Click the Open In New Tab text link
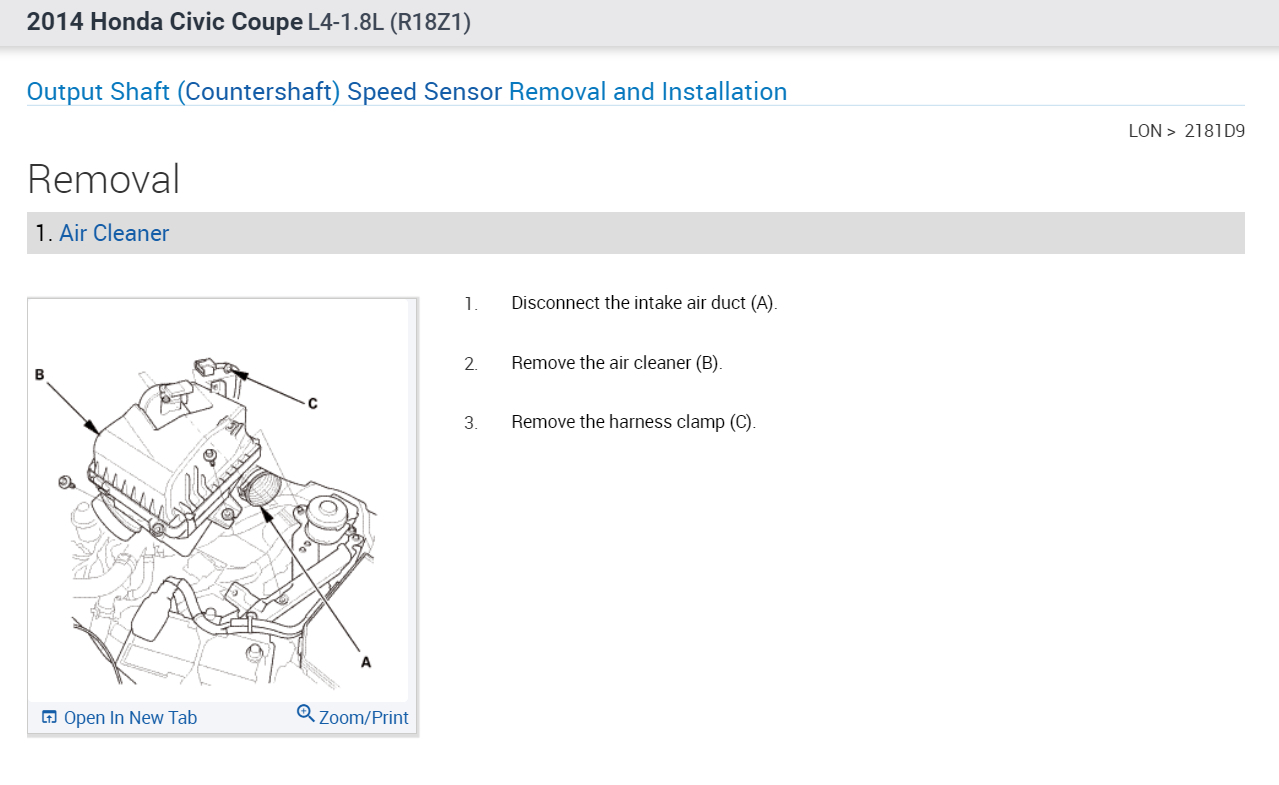Screen dimensions: 1279x785 coord(130,718)
